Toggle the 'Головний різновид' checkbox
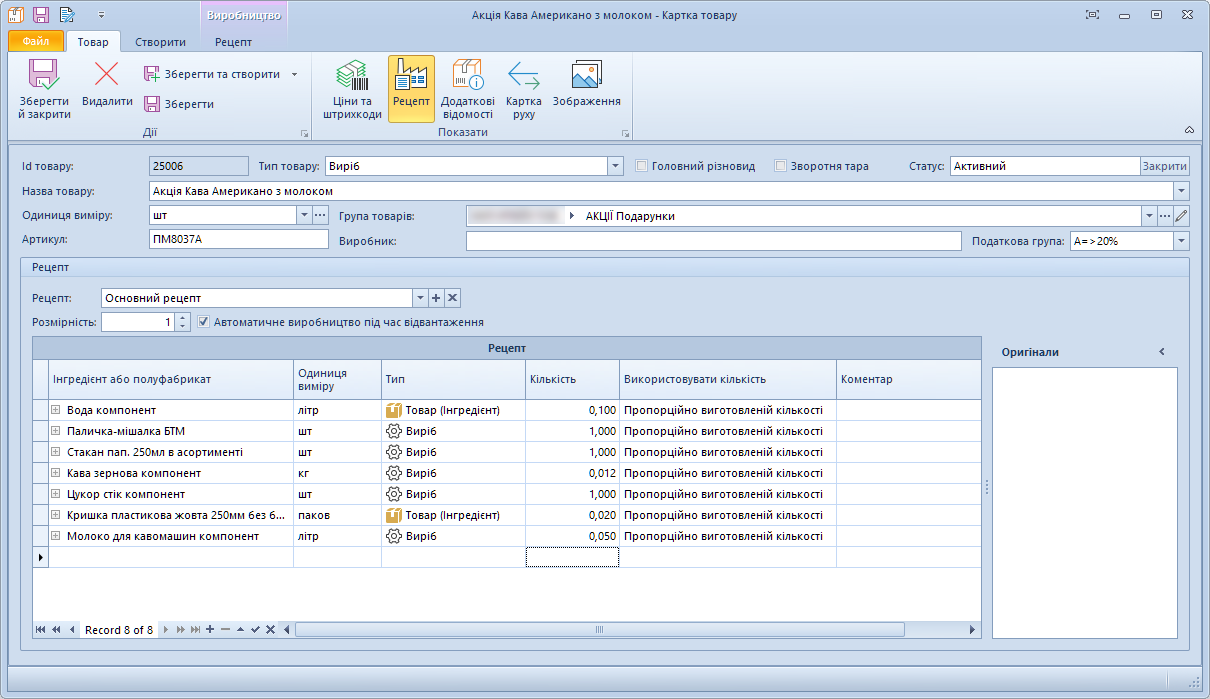Image resolution: width=1210 pixels, height=699 pixels. [642, 166]
